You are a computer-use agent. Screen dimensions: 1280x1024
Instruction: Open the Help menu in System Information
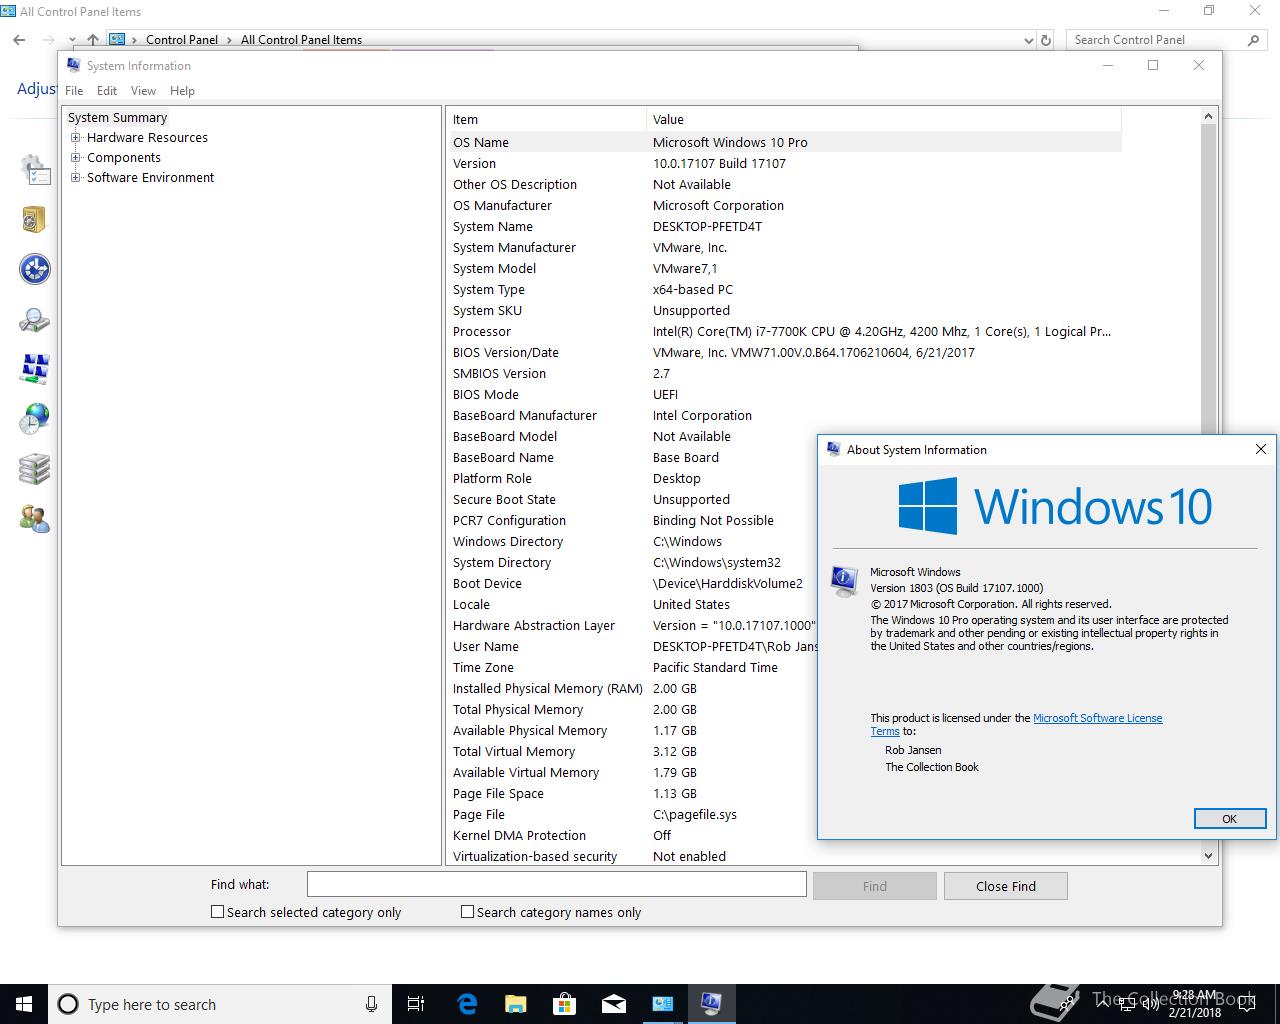(x=182, y=91)
